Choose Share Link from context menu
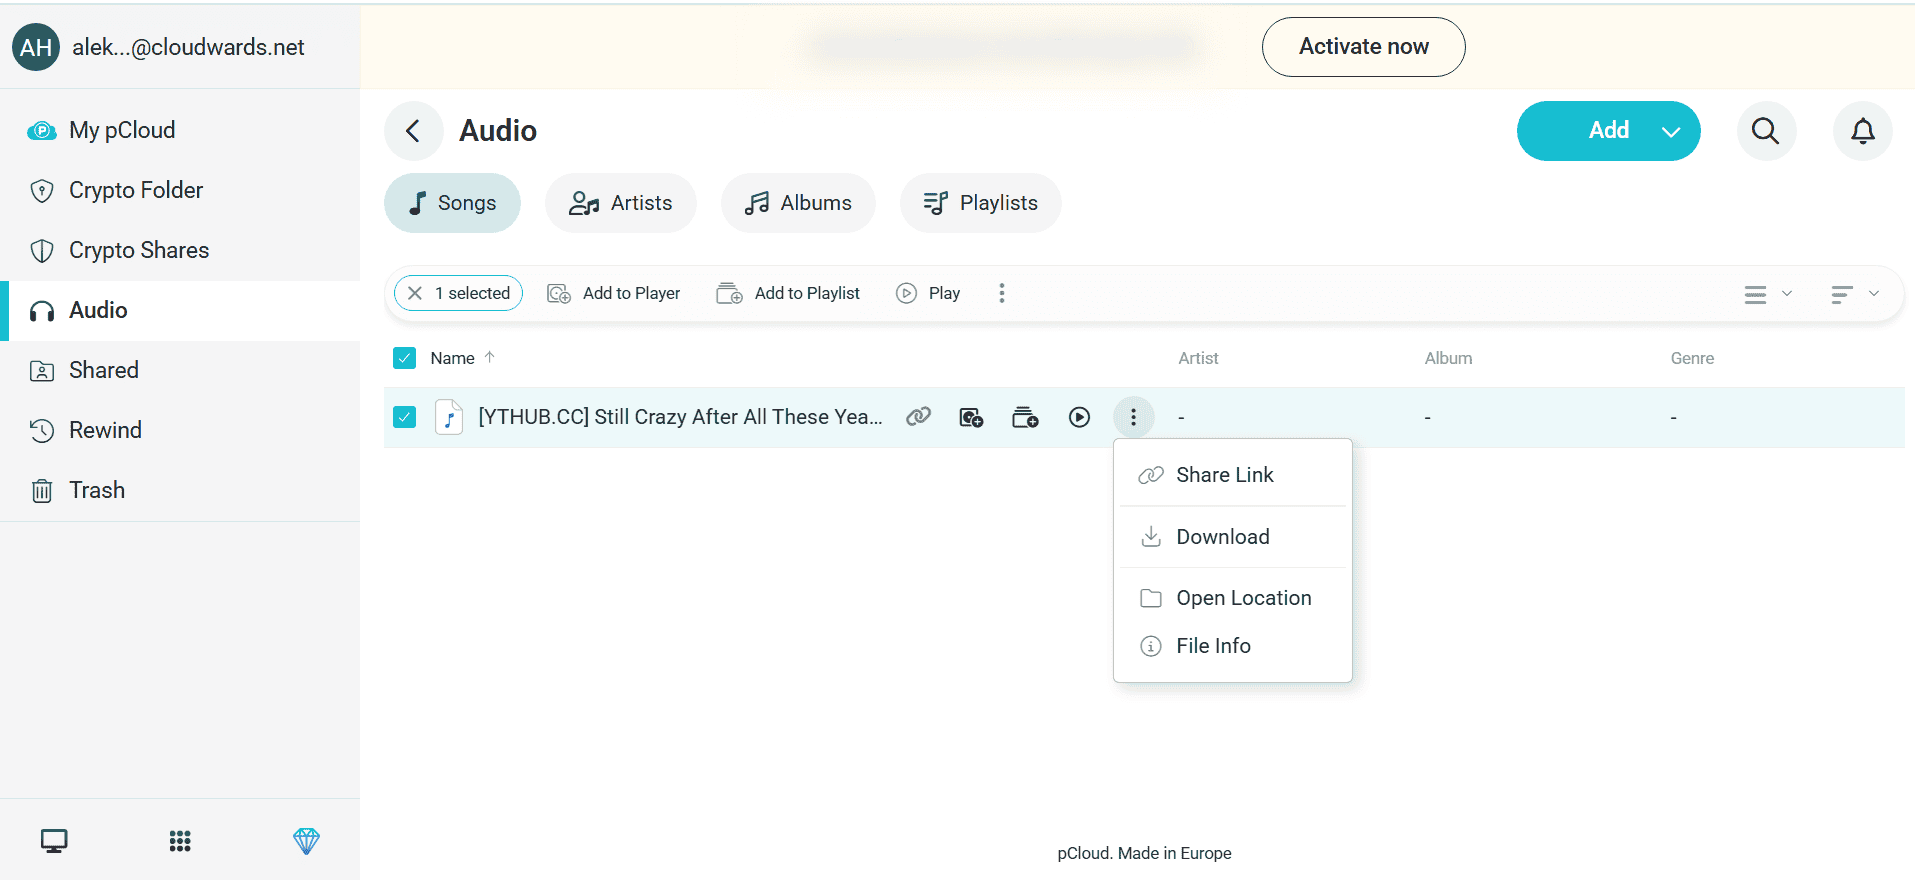The height and width of the screenshot is (880, 1915). 1233,475
